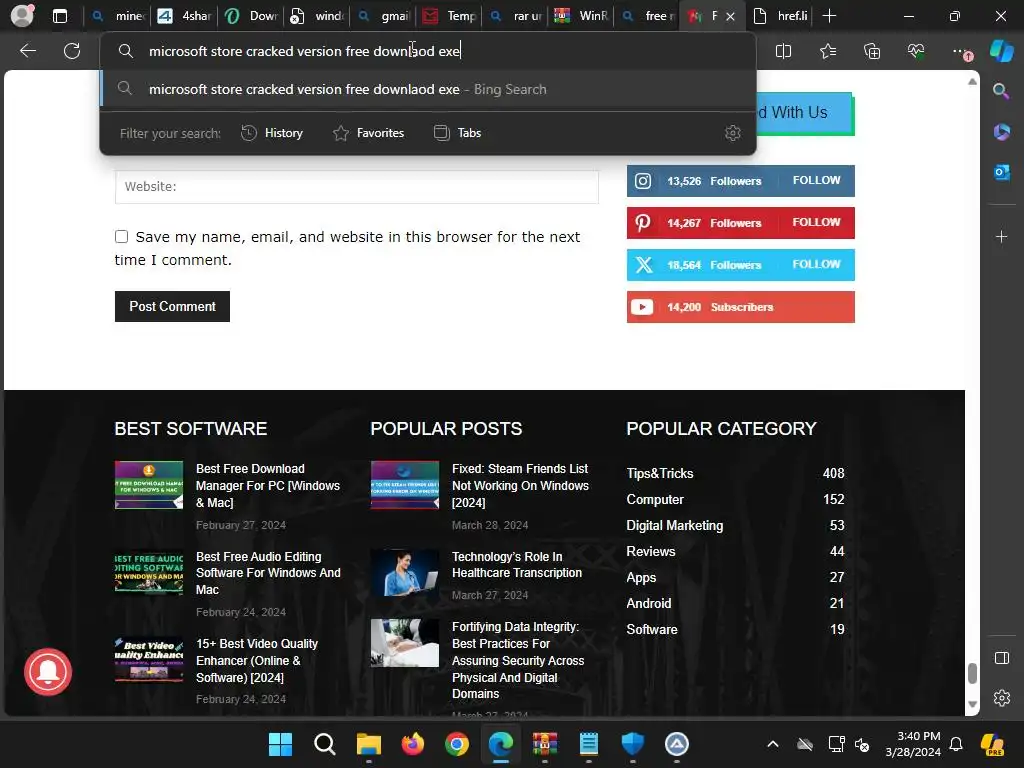Open Outlook icon in the sidebar
Screen dimensions: 1024x768
1001,172
